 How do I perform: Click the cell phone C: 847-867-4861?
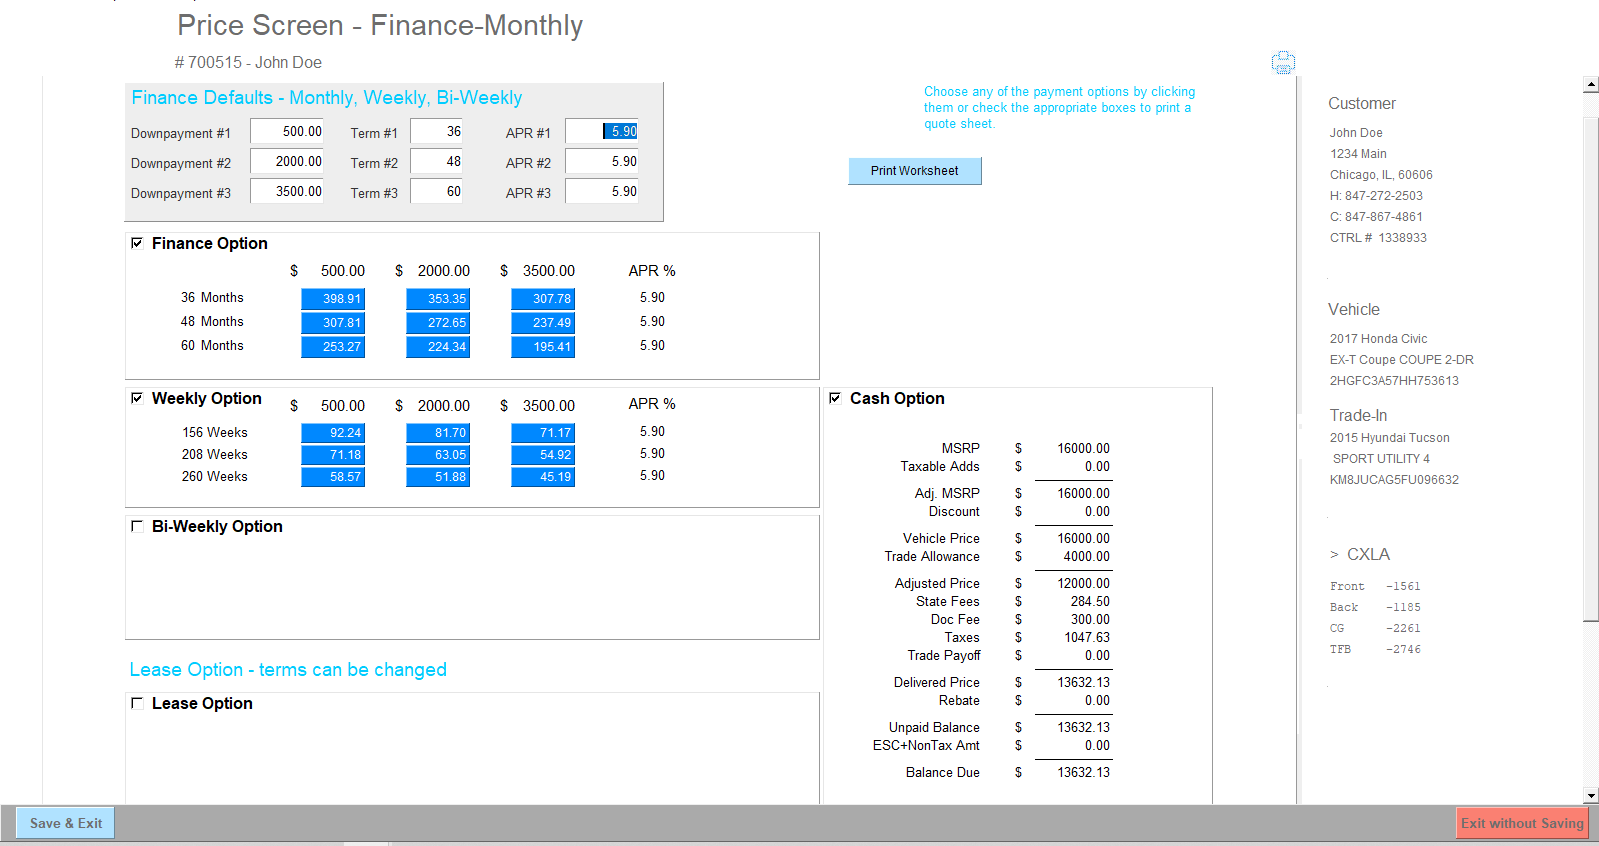[1376, 217]
